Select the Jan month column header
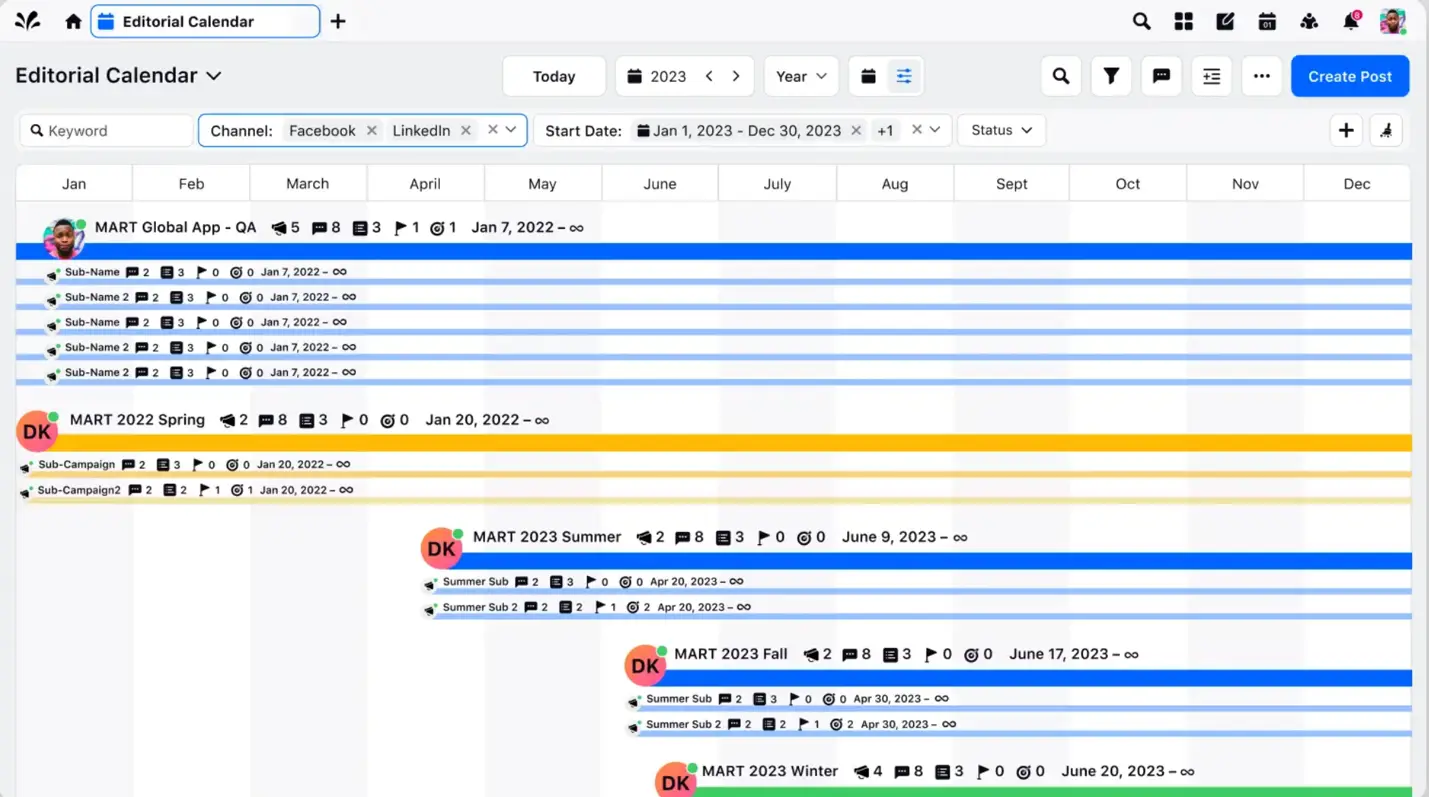1429x797 pixels. (x=74, y=184)
